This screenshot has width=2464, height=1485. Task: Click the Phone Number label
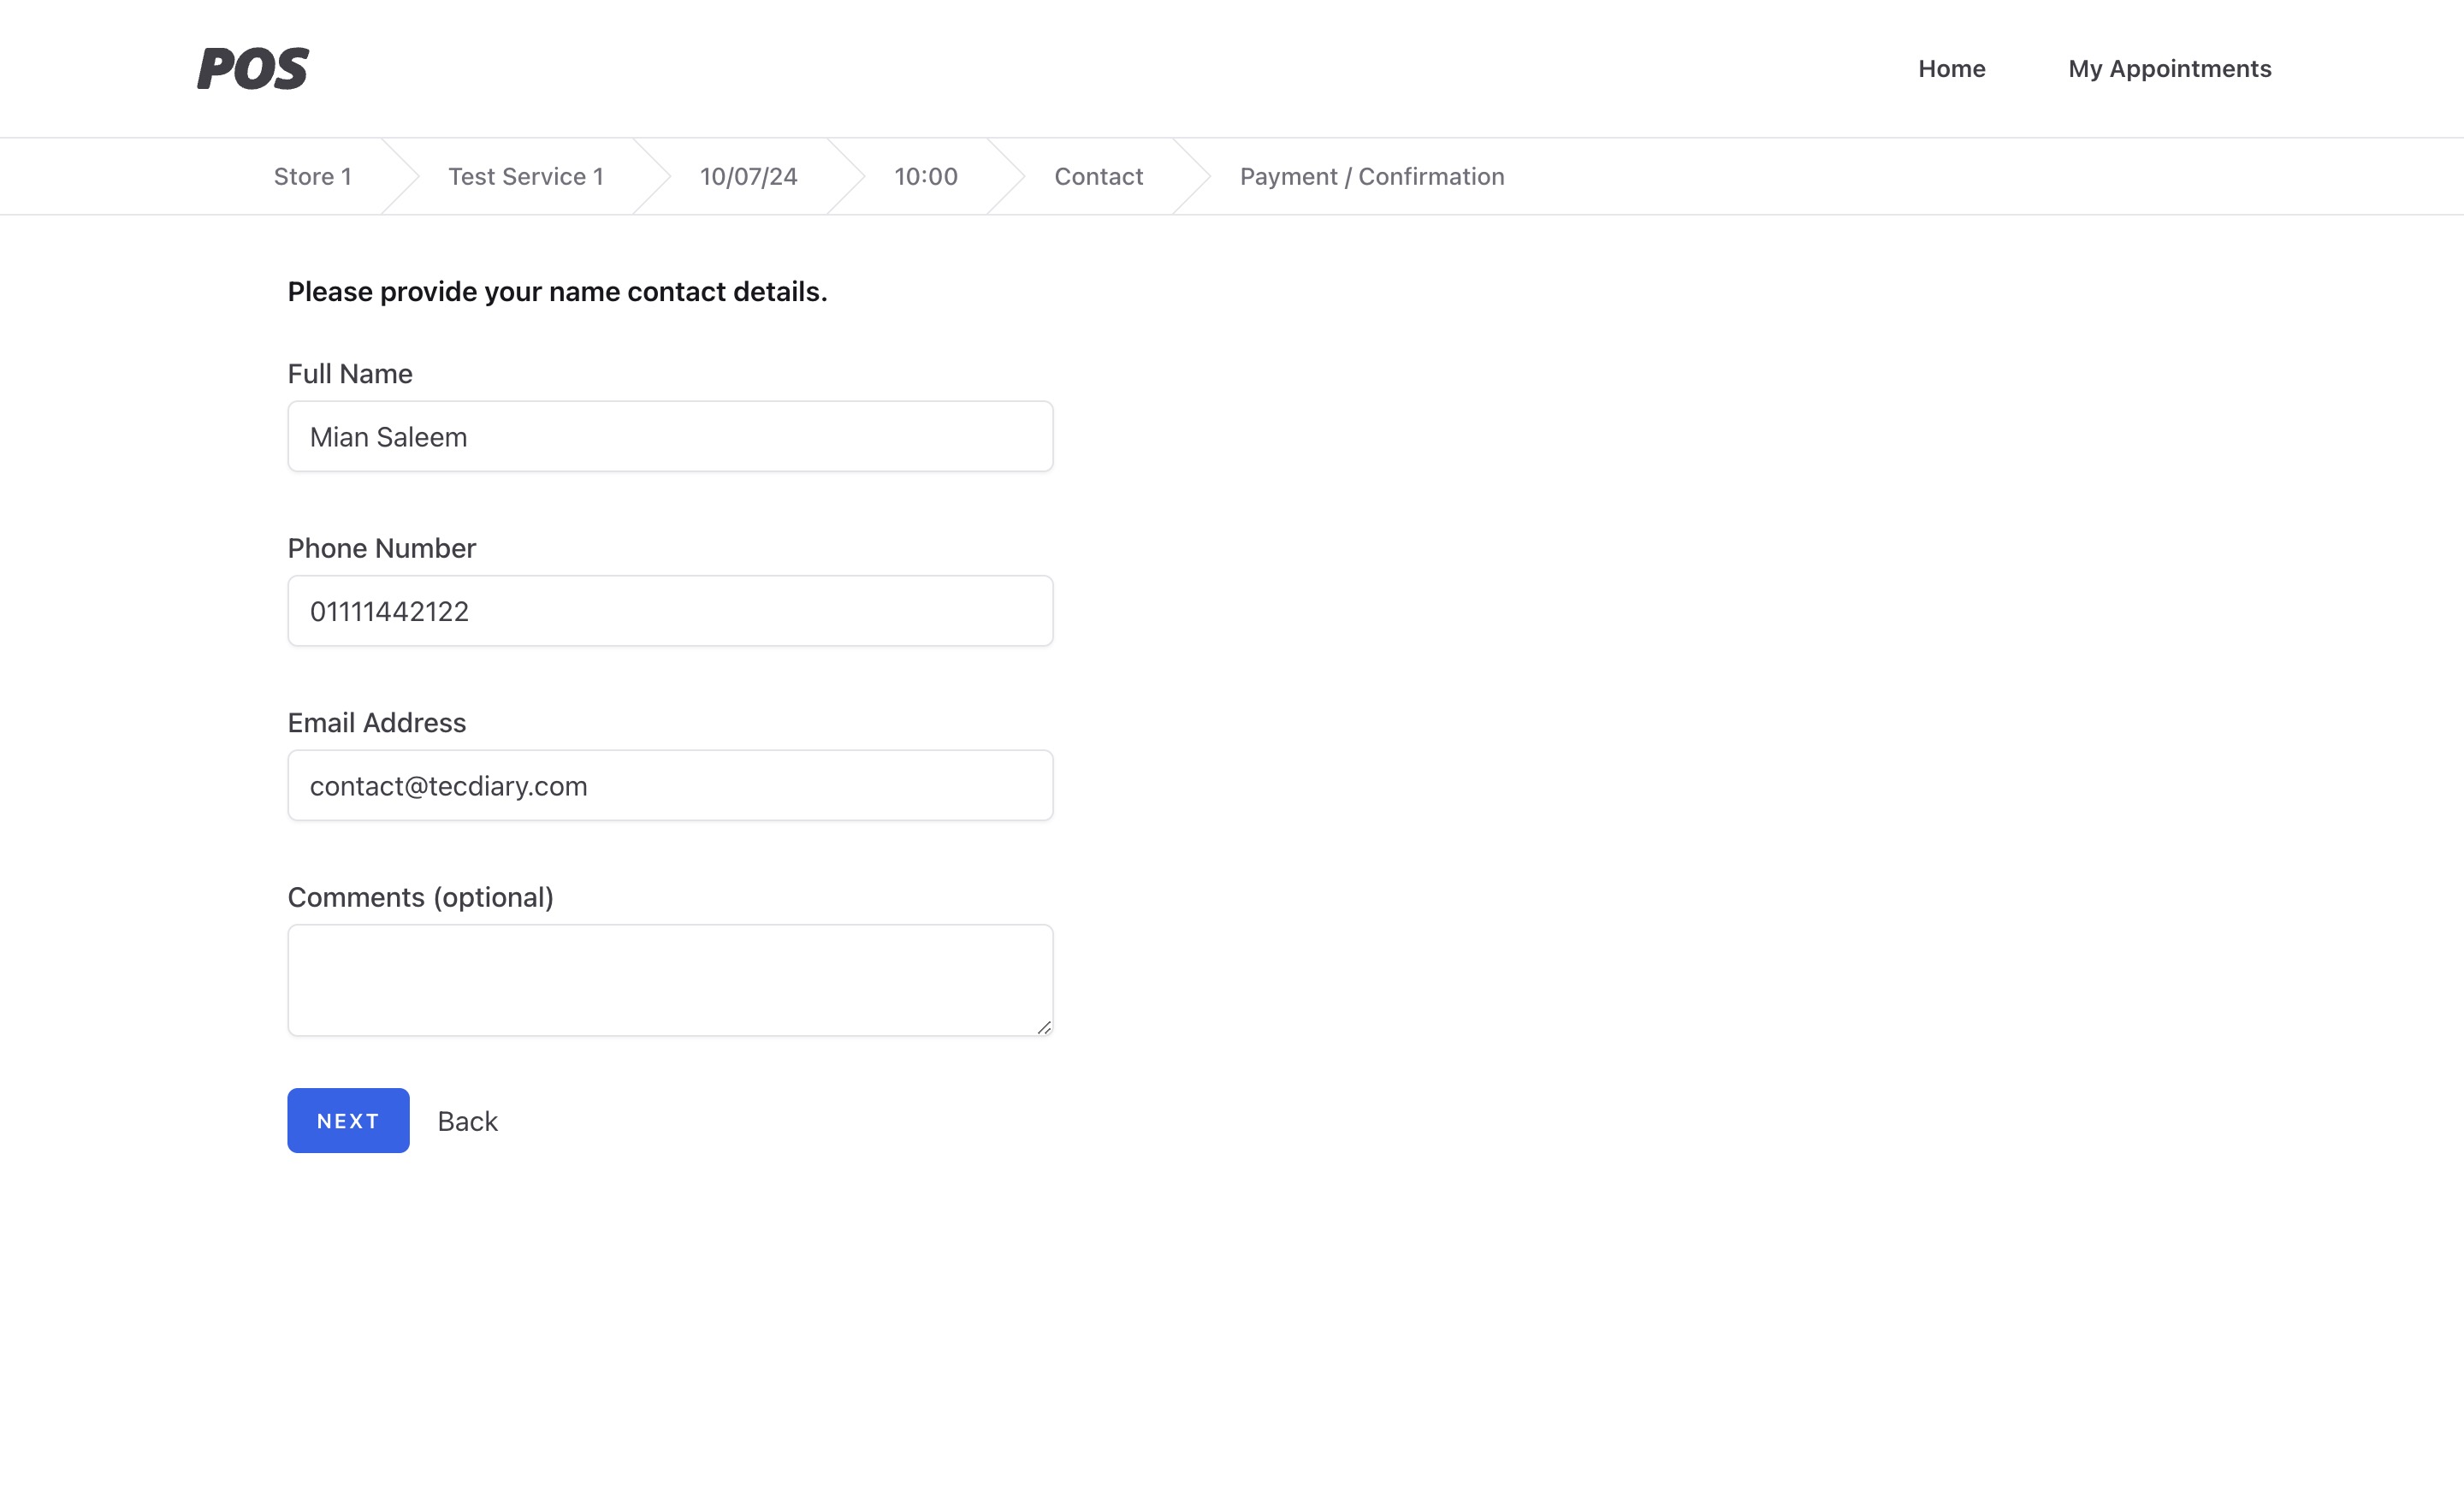[x=381, y=548]
